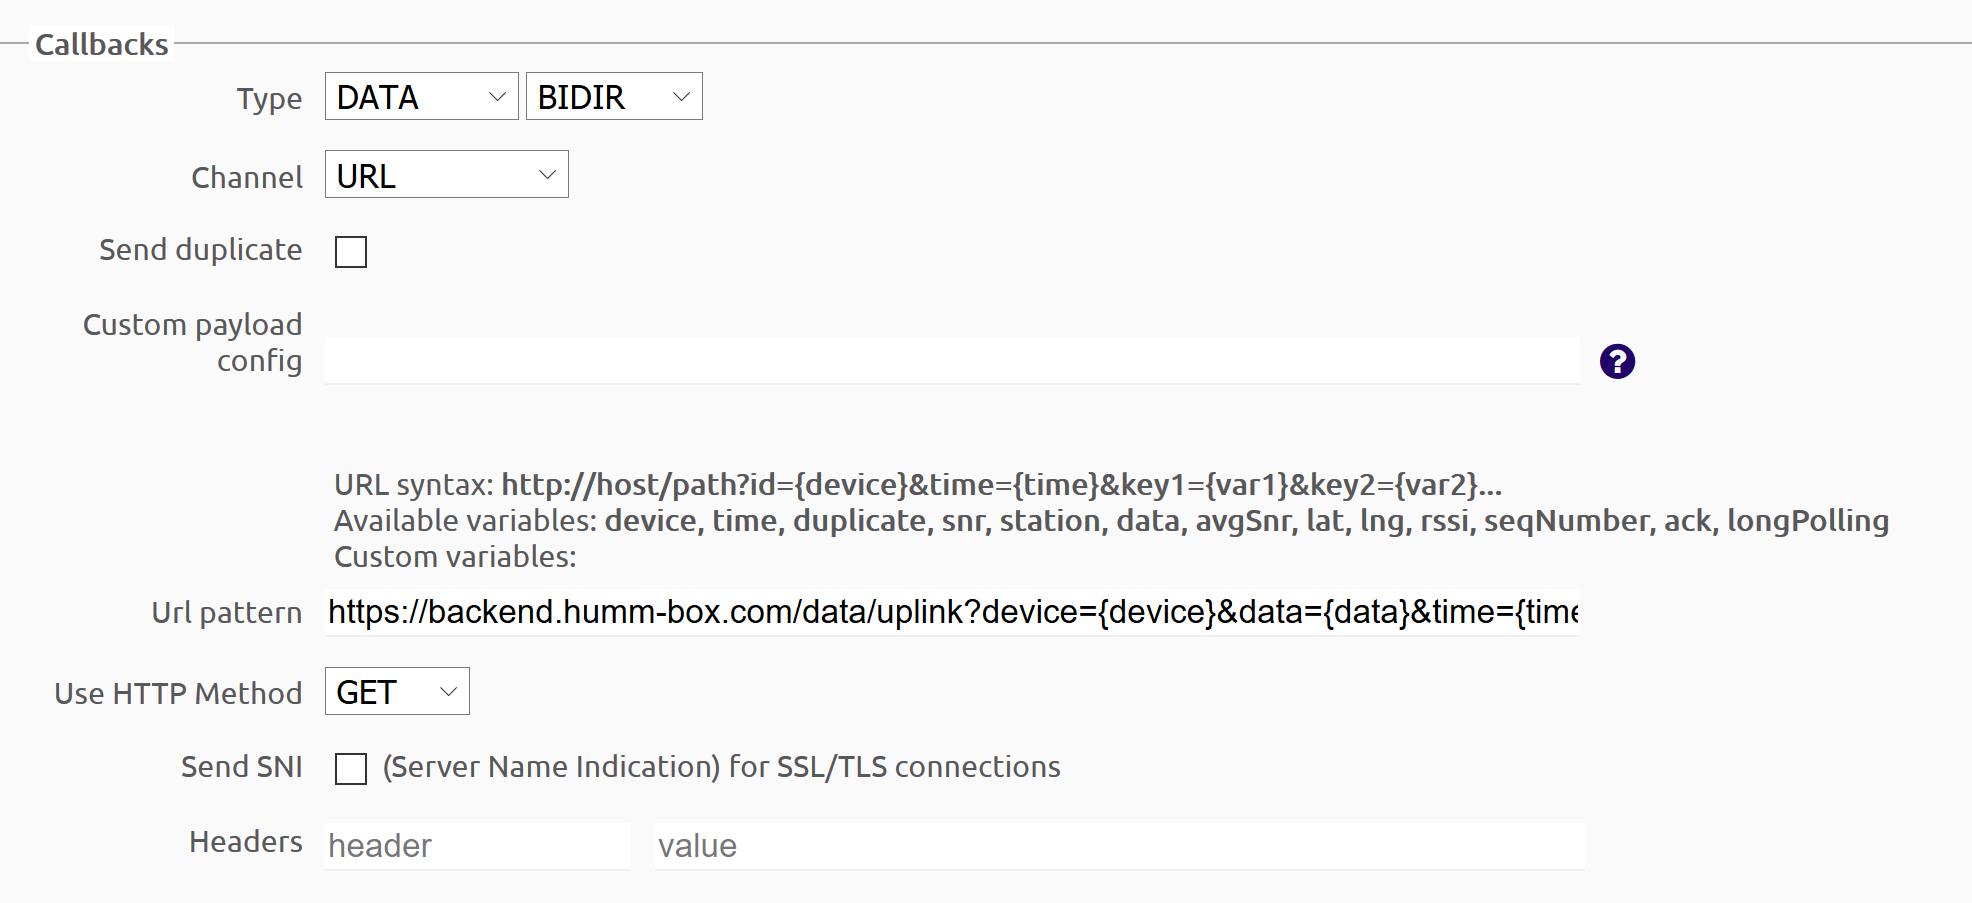Screen dimensions: 1972x903
Task: Enable the Send duplicate checkbox
Action: tap(351, 252)
